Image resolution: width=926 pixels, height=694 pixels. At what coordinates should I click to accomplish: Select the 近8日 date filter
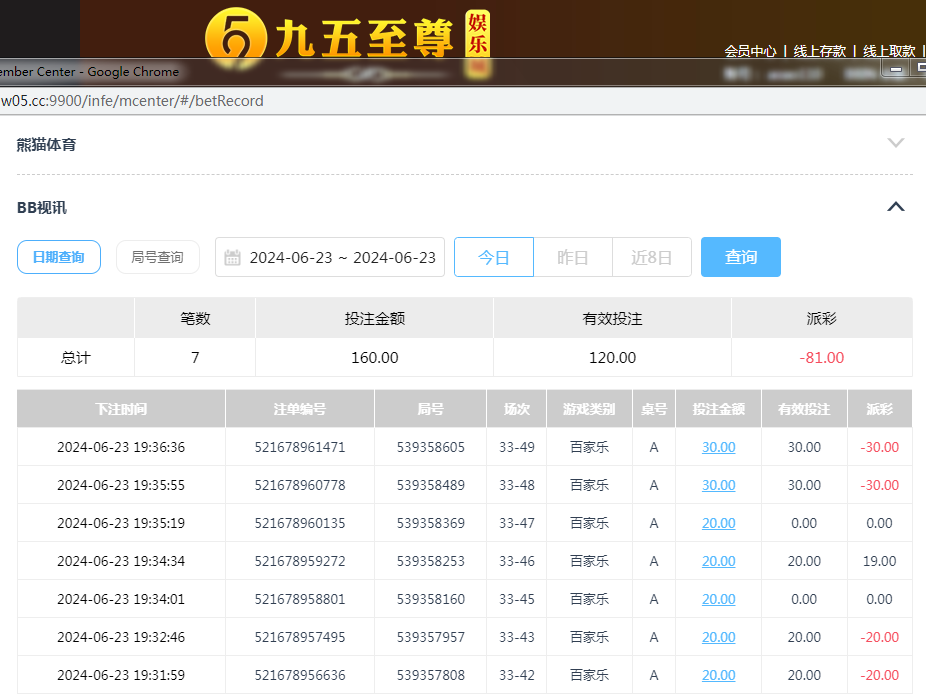point(651,257)
